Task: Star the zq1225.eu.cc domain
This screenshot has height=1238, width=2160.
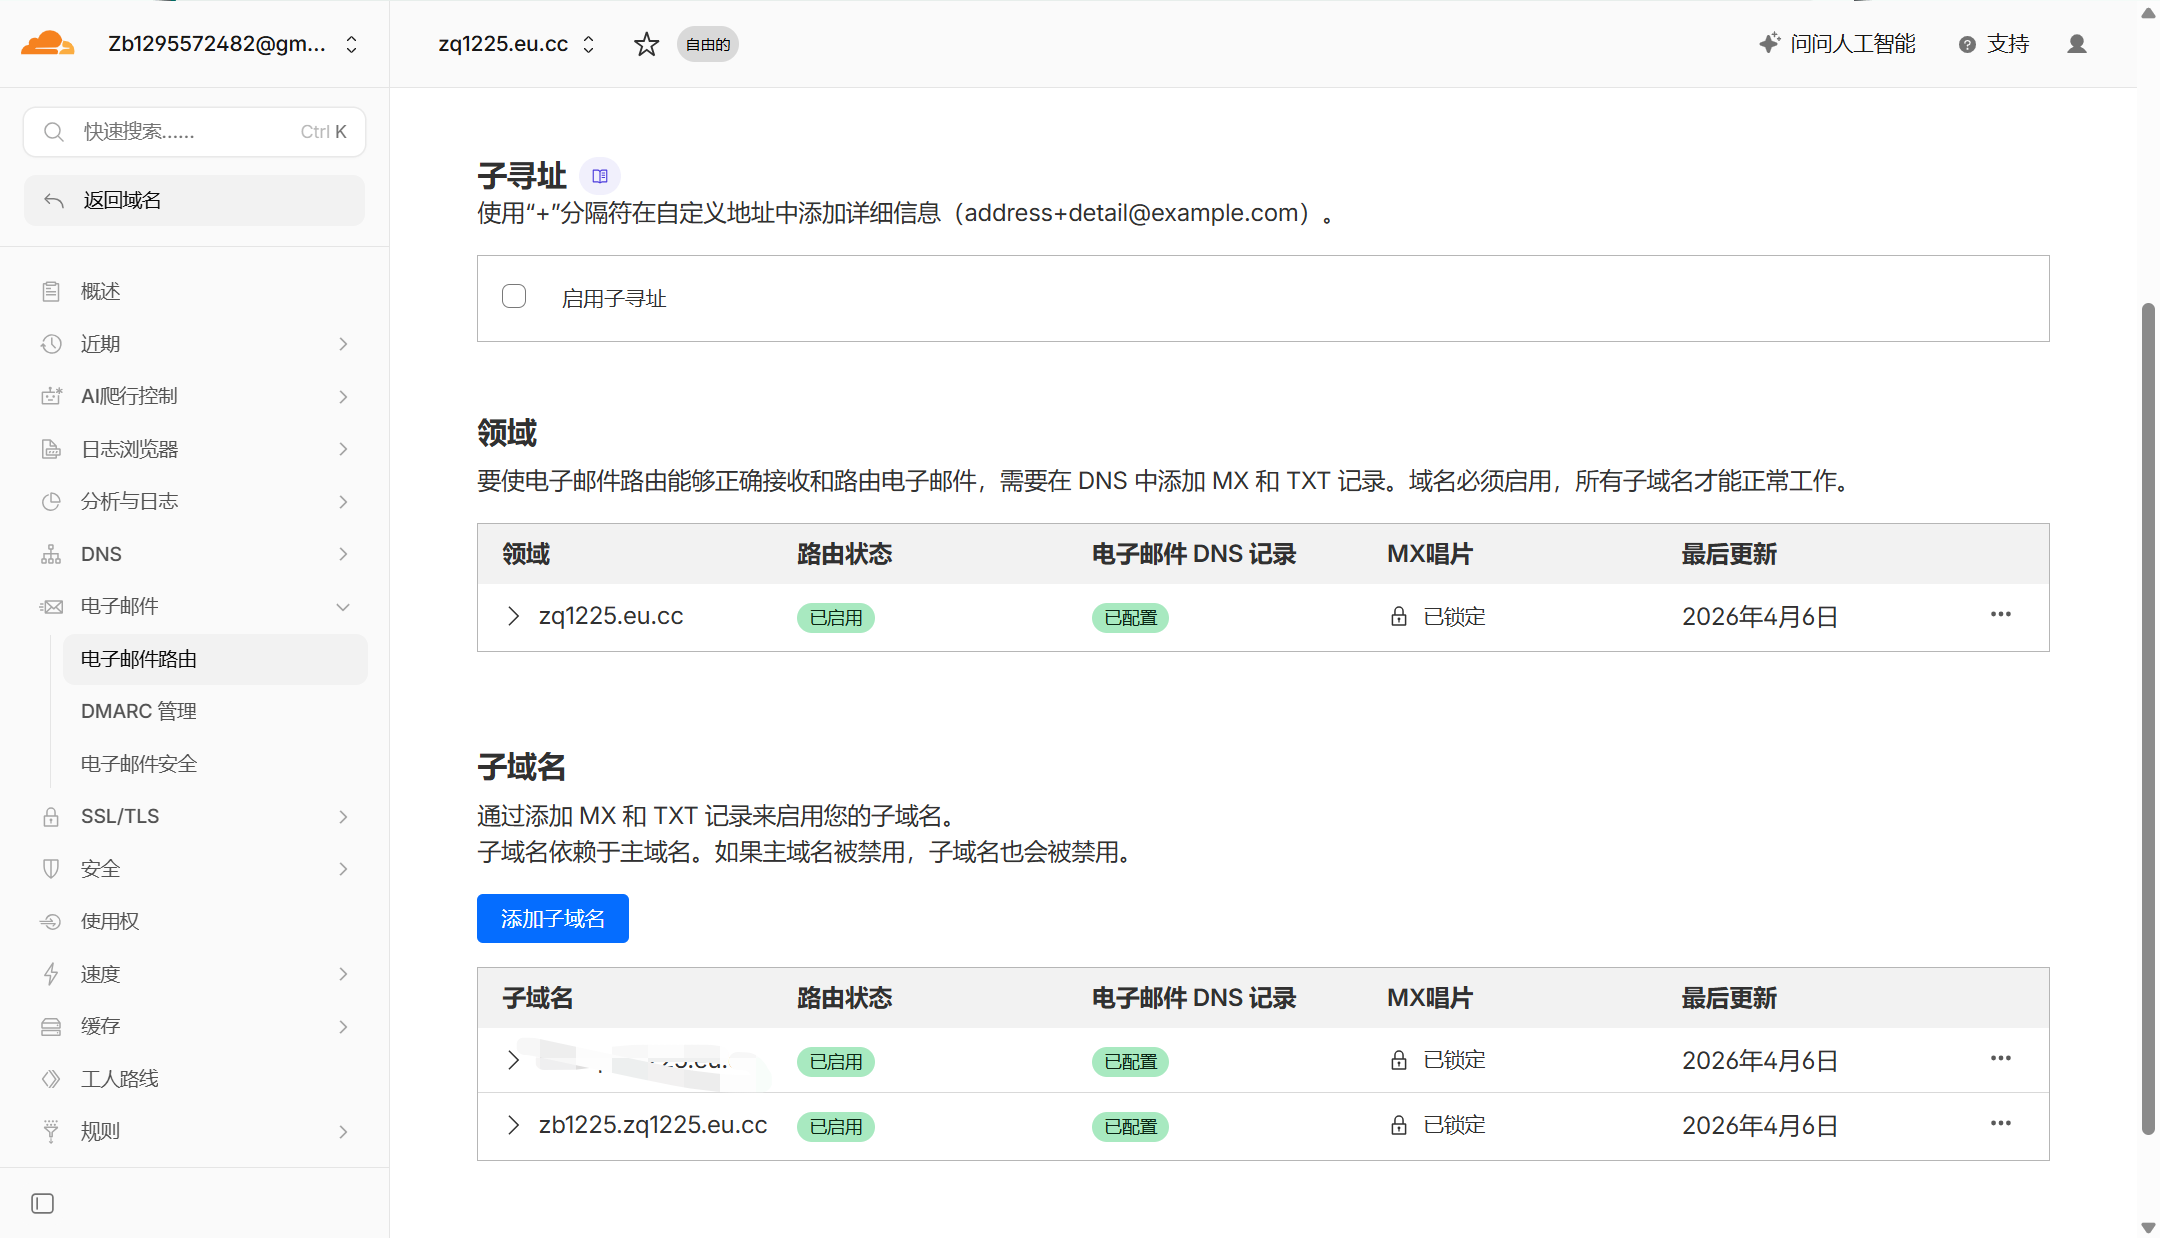Action: coord(646,44)
